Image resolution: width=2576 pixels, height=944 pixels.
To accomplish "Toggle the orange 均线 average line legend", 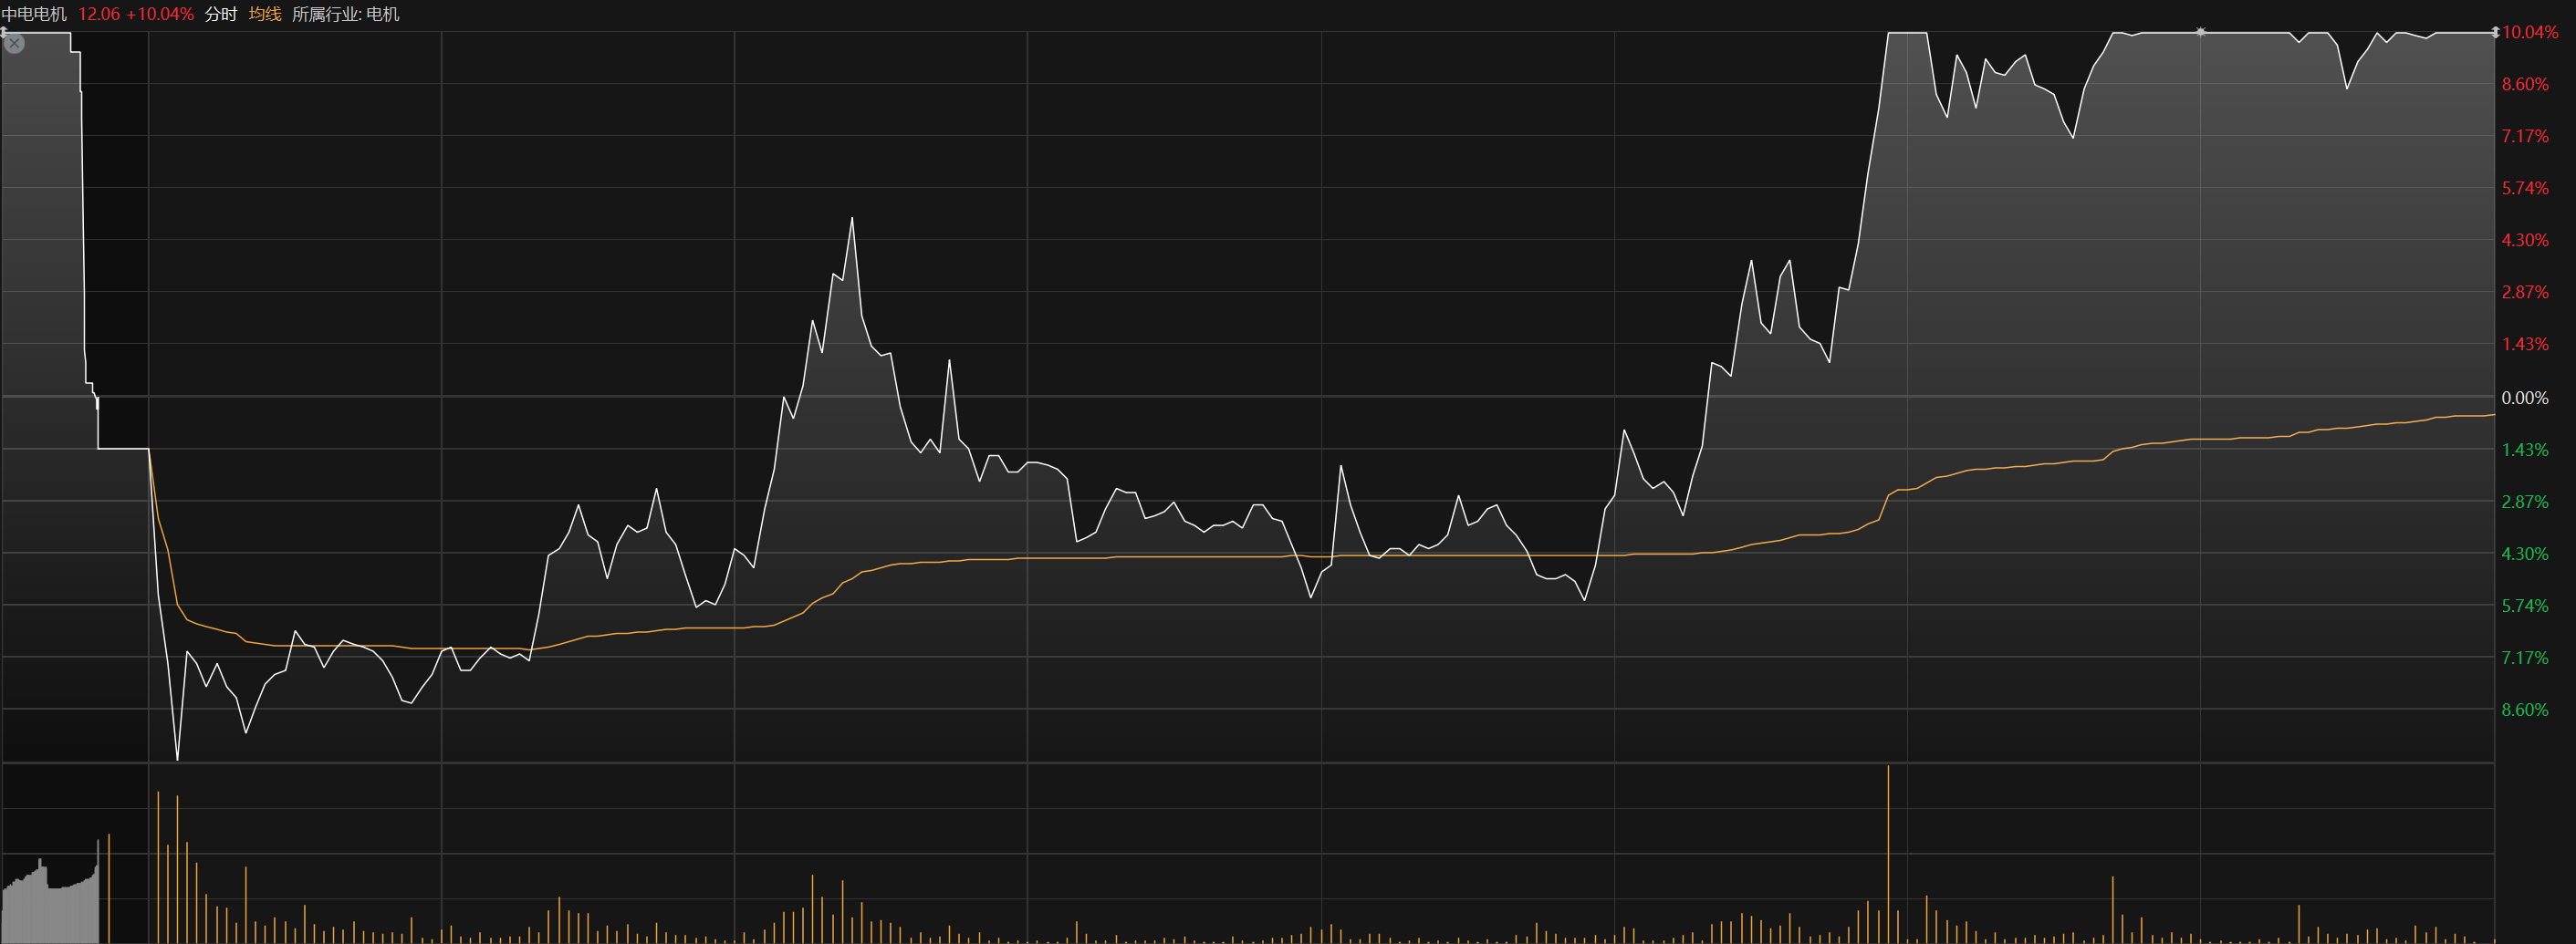I will (x=265, y=14).
